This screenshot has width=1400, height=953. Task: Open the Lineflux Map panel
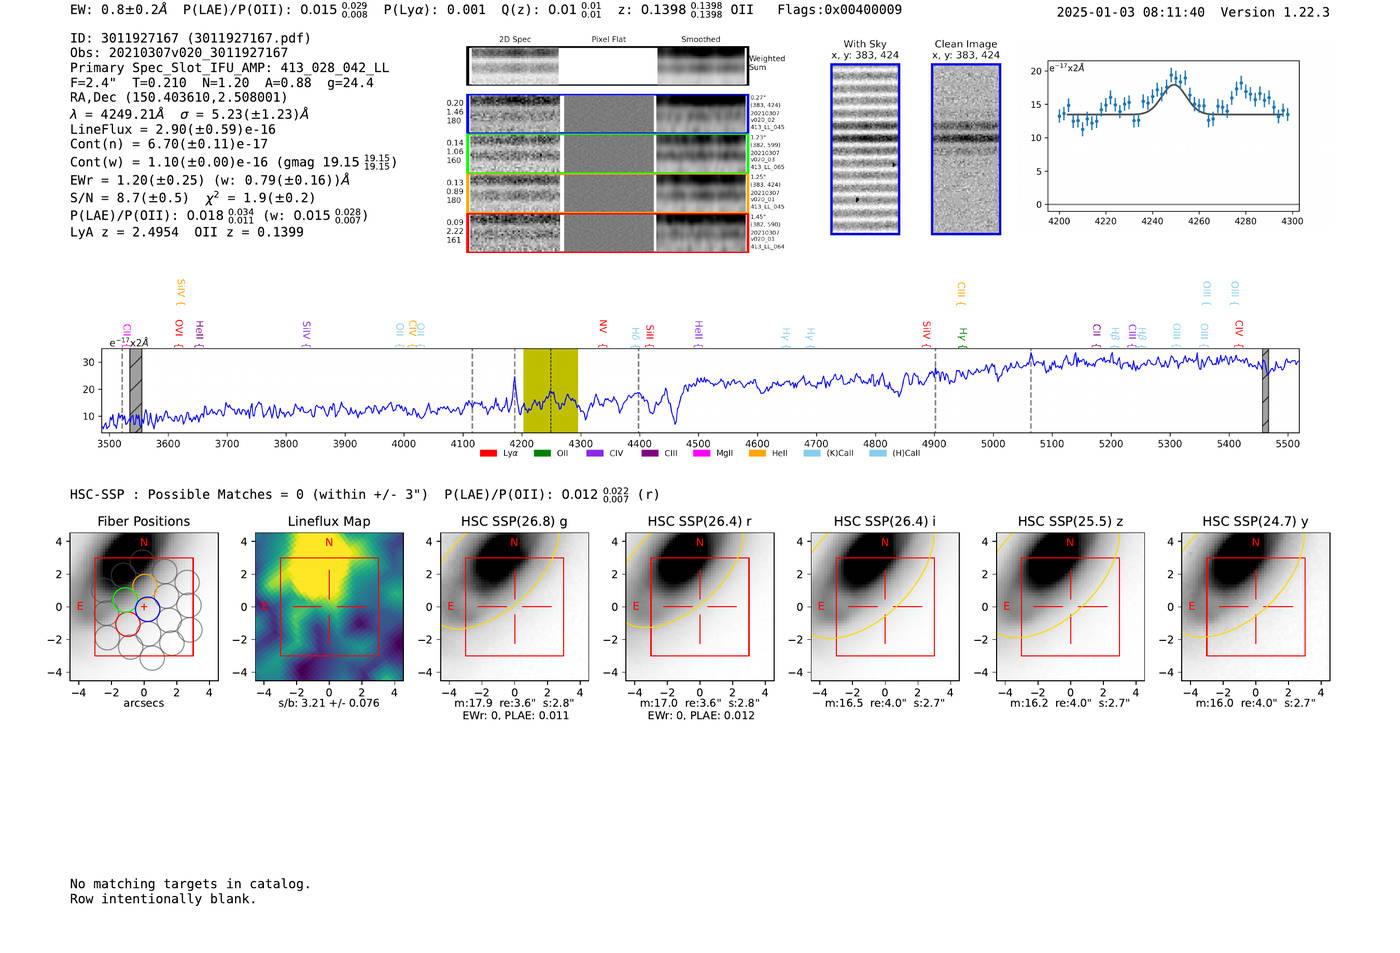pyautogui.click(x=329, y=607)
